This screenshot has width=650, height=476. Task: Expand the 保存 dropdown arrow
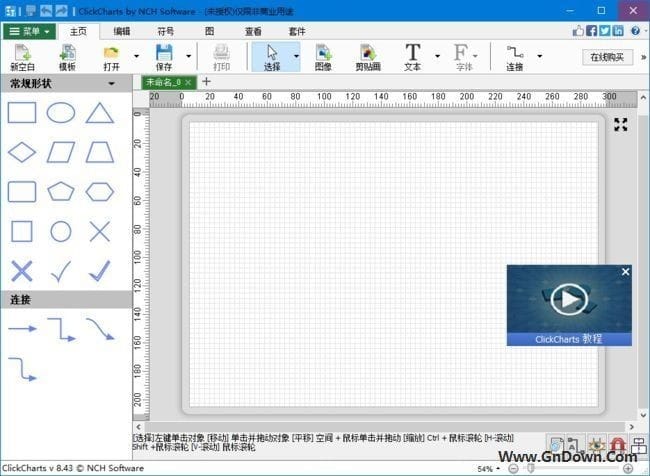[x=189, y=56]
